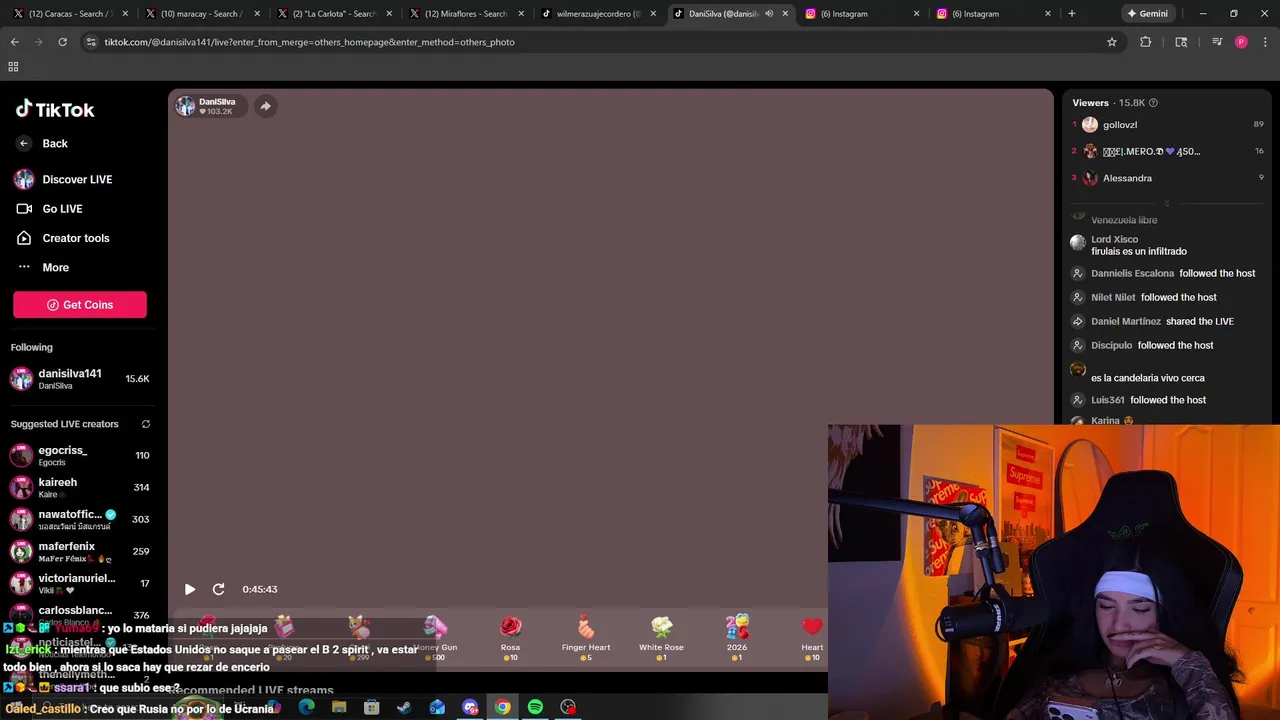
Task: Open Chrome media controls
Action: coord(1217,42)
